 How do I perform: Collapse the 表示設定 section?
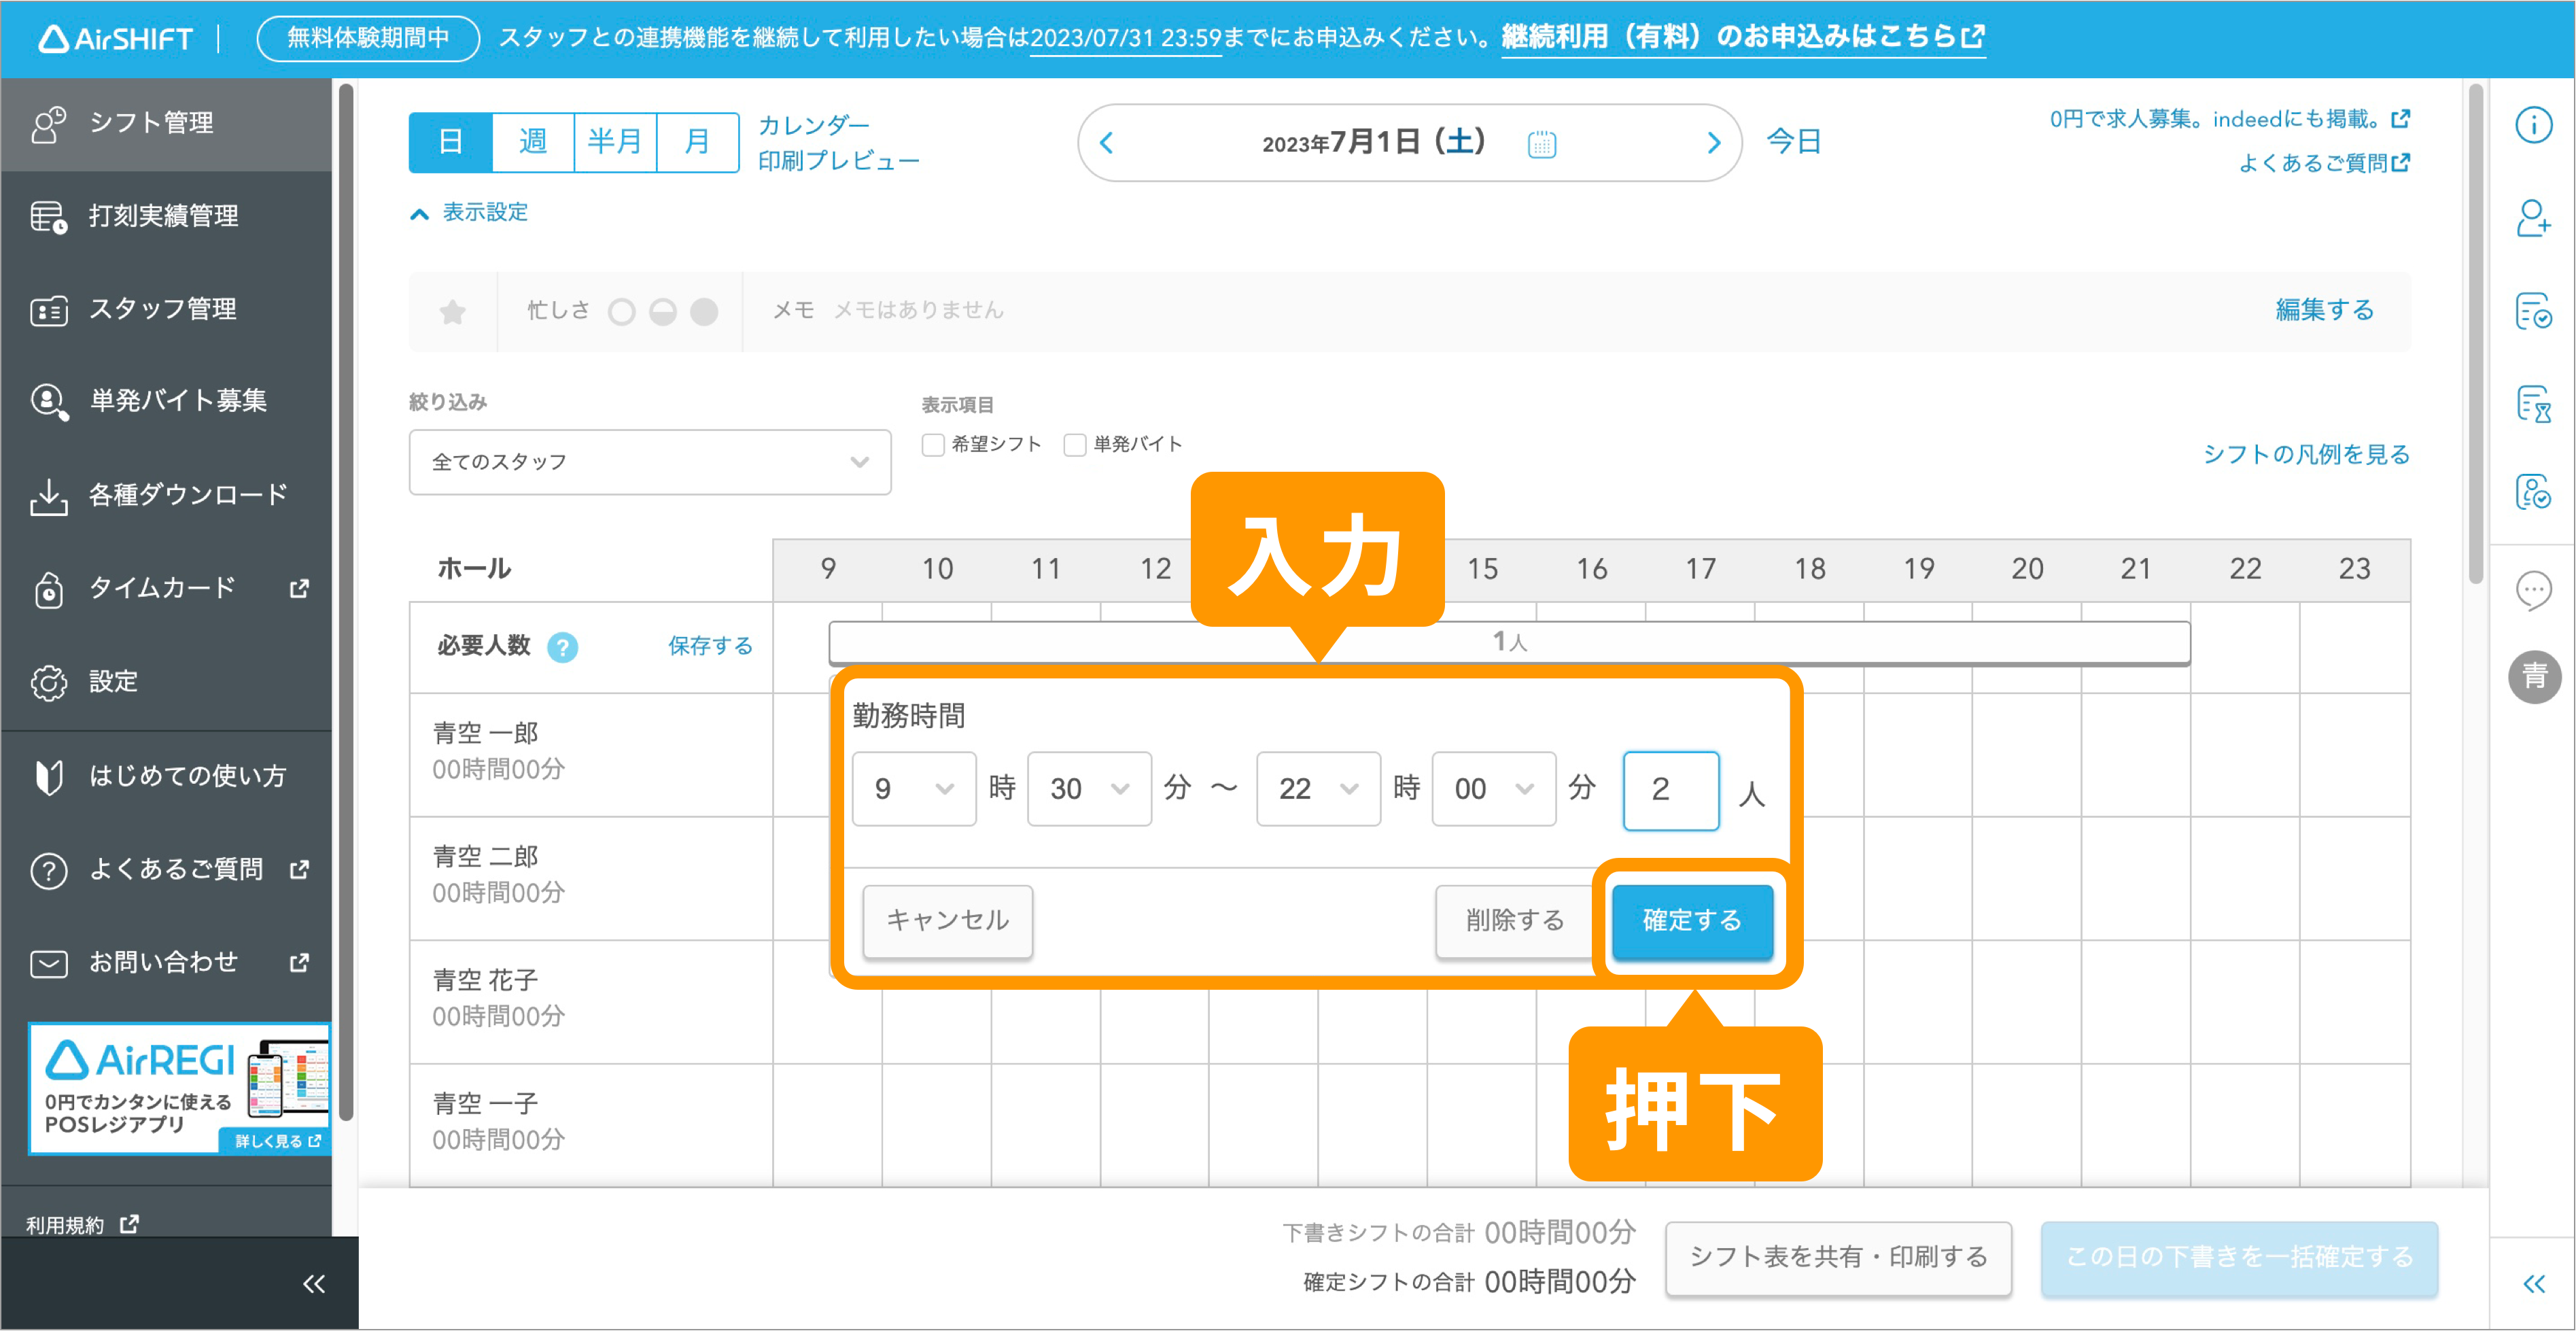pyautogui.click(x=469, y=213)
